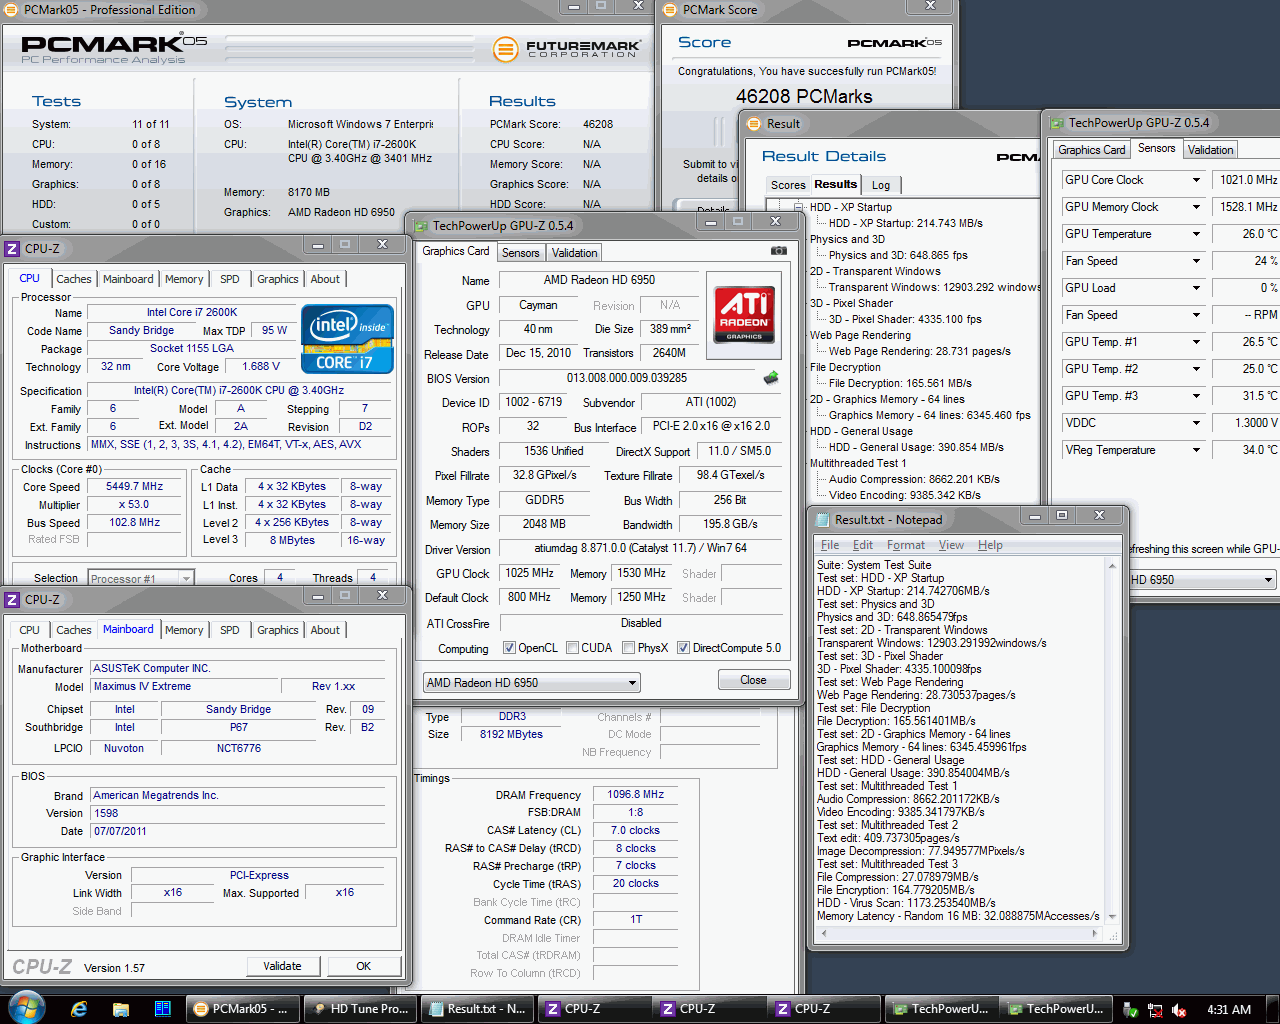Click the Result window title icon
The height and width of the screenshot is (1024, 1280).
754,124
